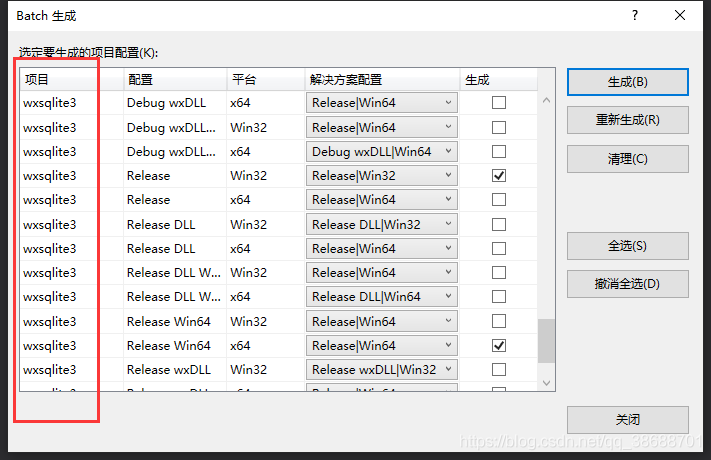The width and height of the screenshot is (711, 460).
Task: Uncheck build box for Release Win32 row
Action: [499, 176]
